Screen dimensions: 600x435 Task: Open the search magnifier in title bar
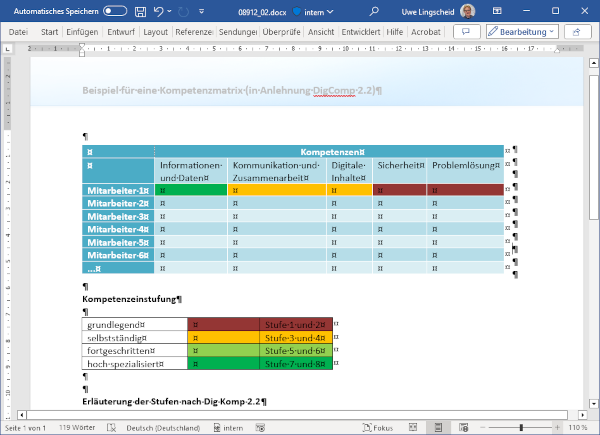click(373, 11)
